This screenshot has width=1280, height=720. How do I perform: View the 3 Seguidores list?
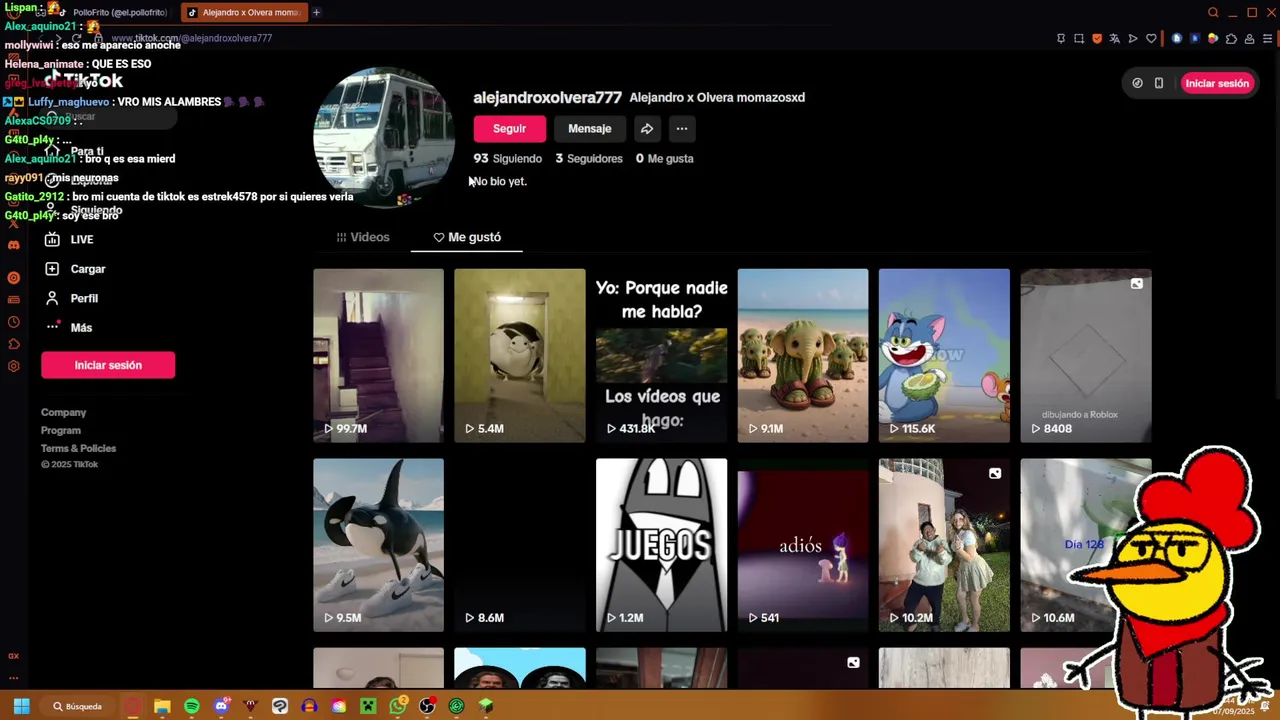point(589,158)
